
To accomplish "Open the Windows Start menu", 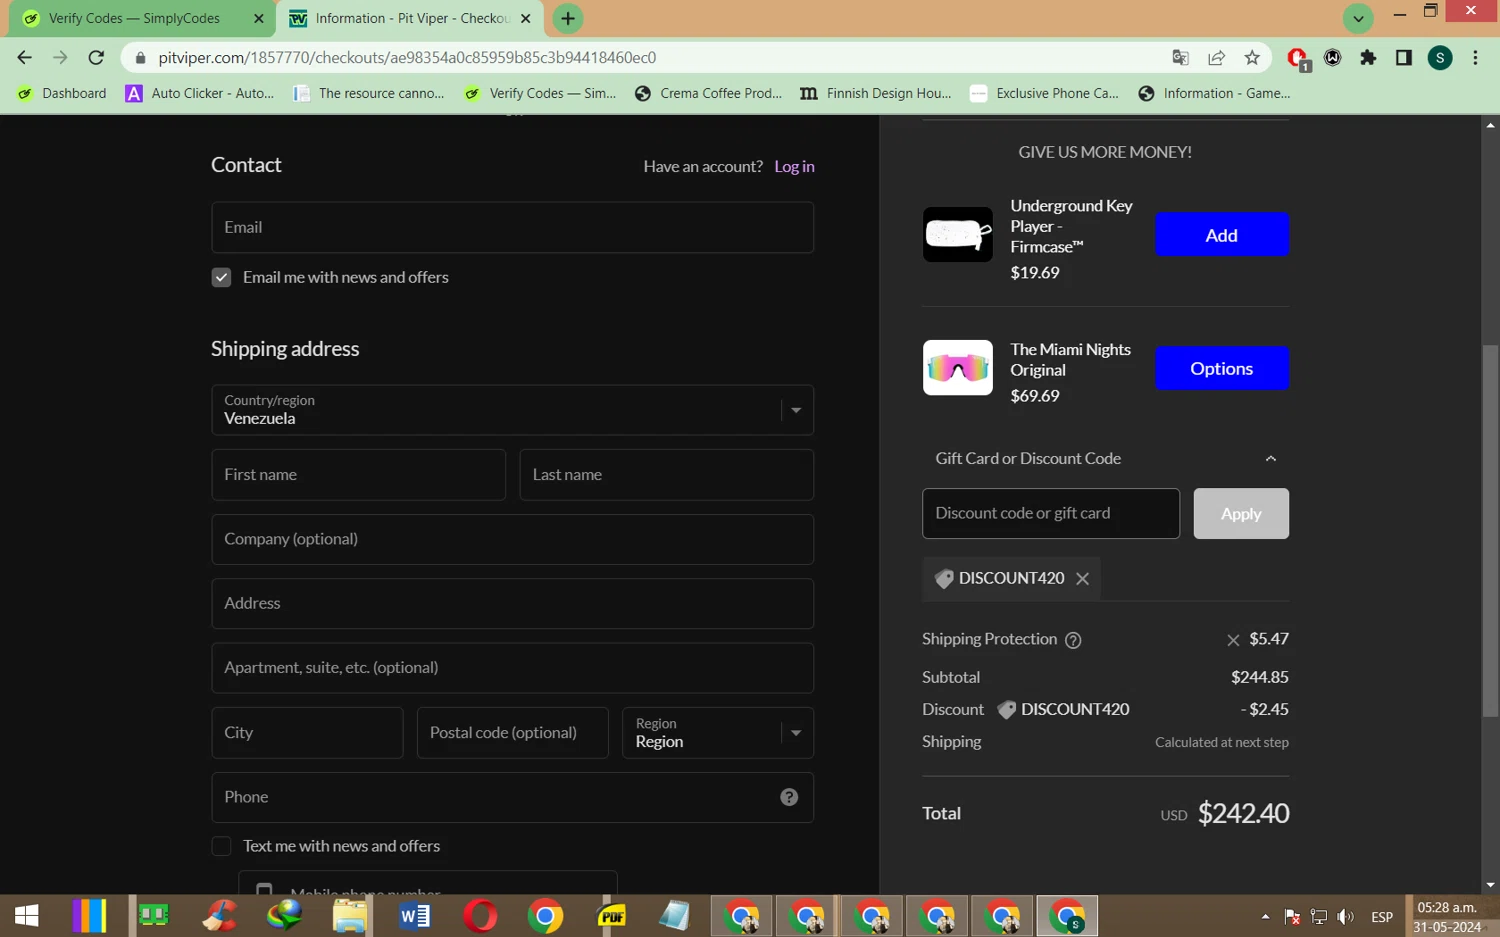I will (x=27, y=916).
